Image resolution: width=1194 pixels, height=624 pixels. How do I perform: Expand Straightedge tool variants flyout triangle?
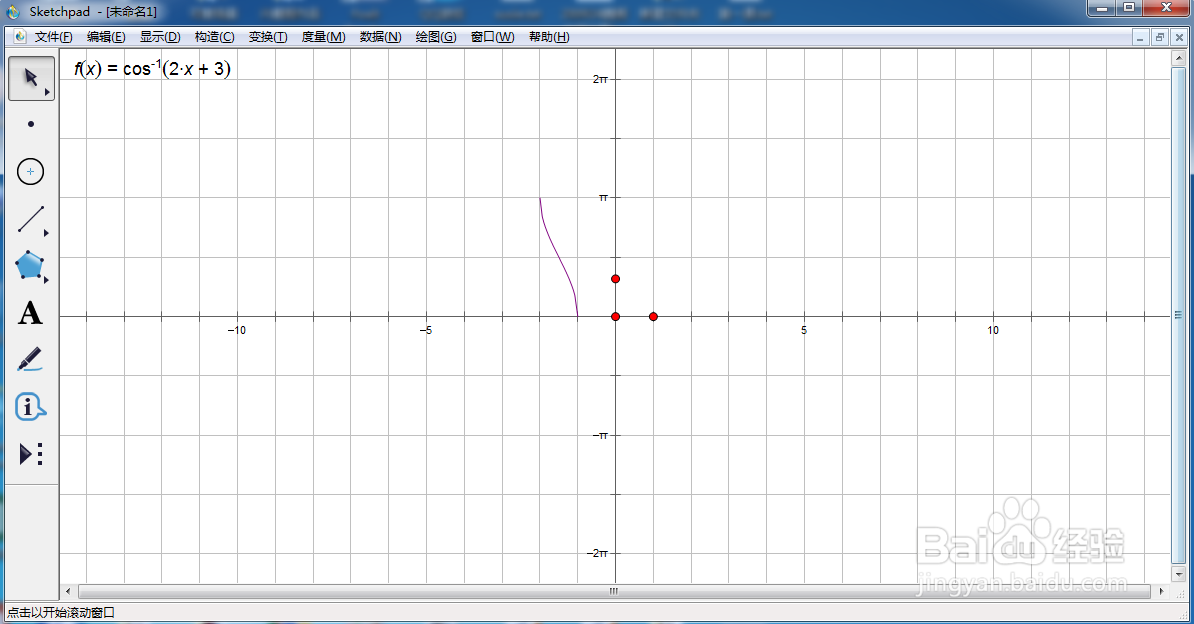(x=46, y=233)
